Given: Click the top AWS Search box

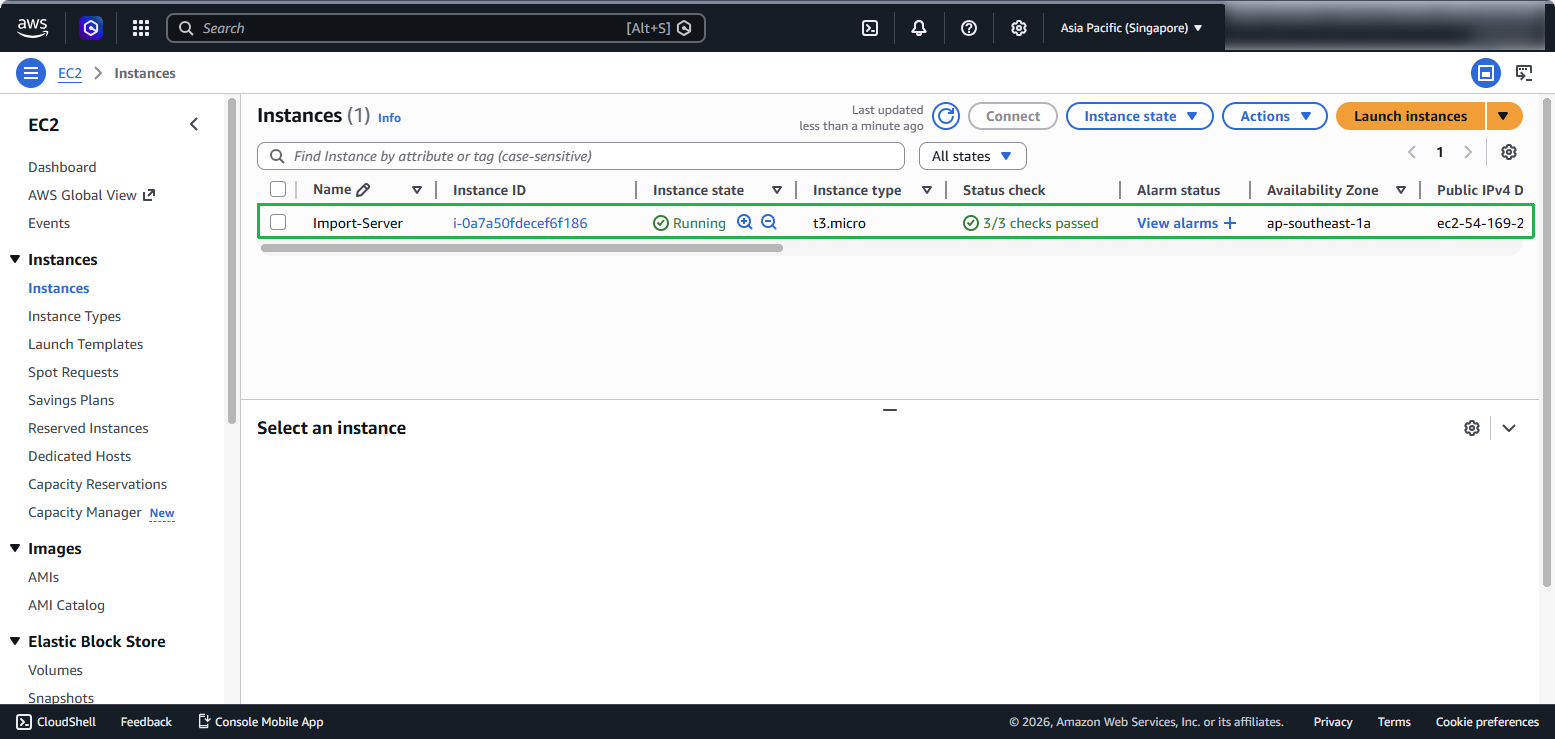Looking at the screenshot, I should pos(436,28).
